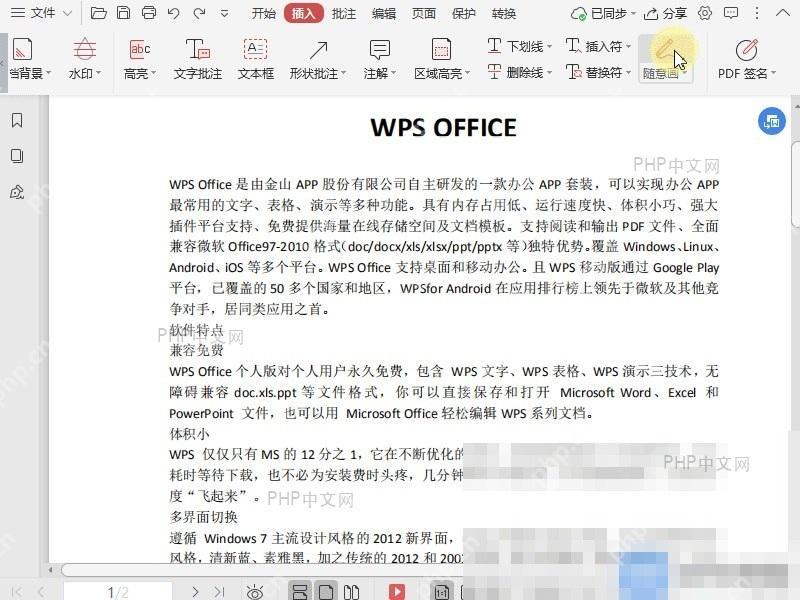Click the 分享 share button
Screen dimensions: 800x600
pos(665,13)
